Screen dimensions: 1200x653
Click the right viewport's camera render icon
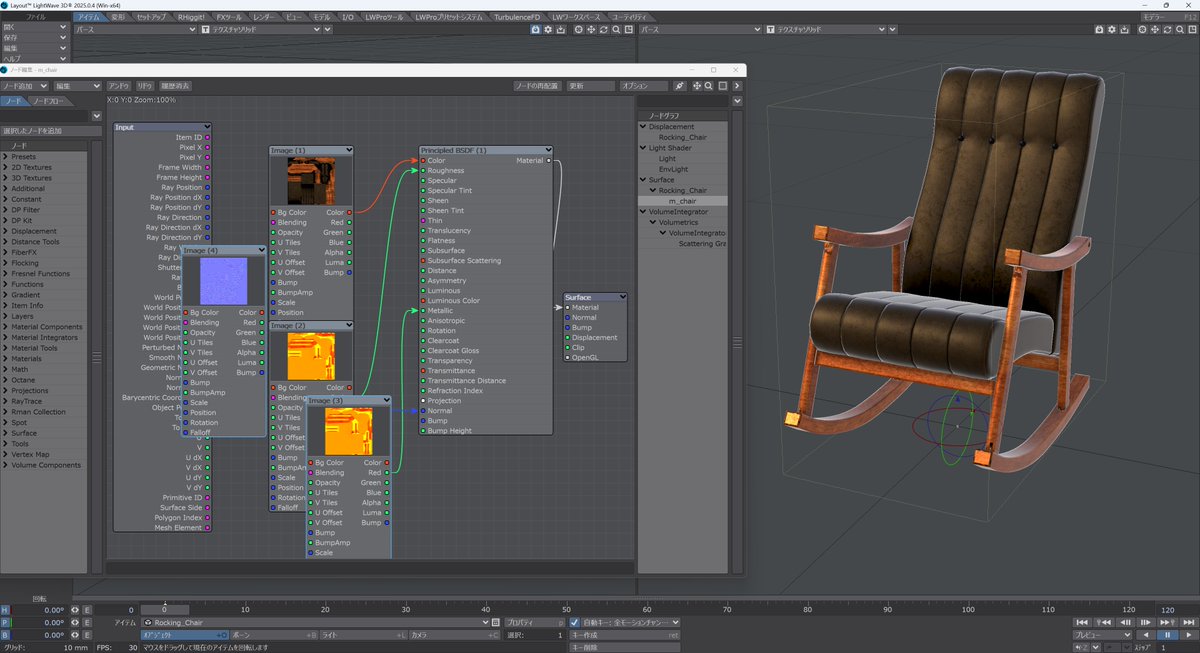tap(1099, 30)
